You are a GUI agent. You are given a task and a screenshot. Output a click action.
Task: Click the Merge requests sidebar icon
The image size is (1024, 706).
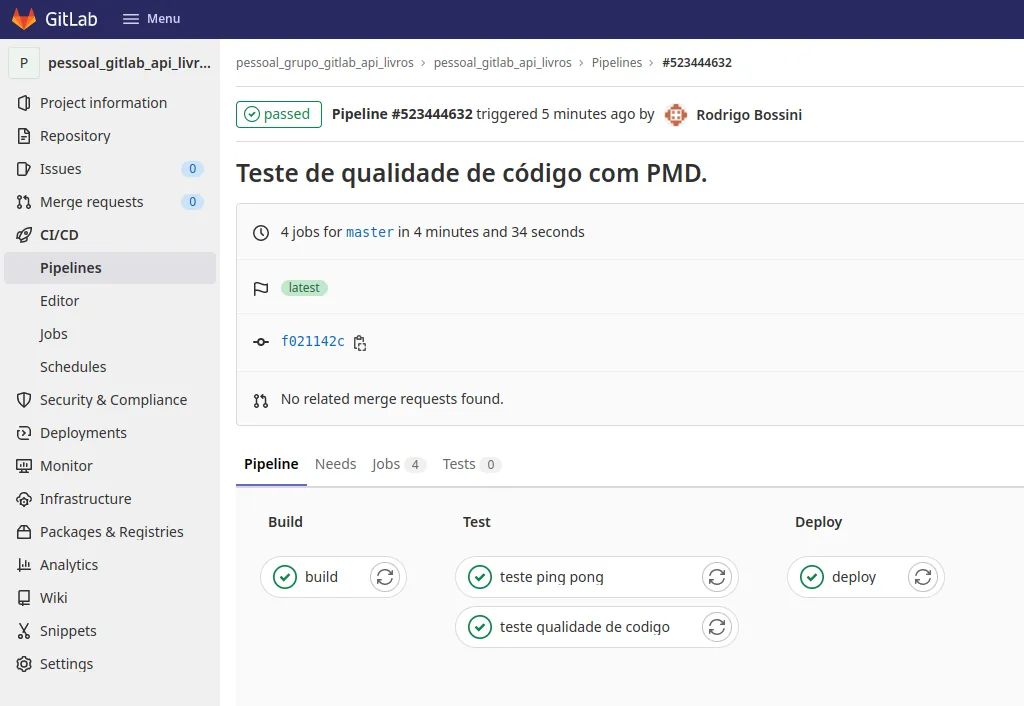(x=24, y=202)
